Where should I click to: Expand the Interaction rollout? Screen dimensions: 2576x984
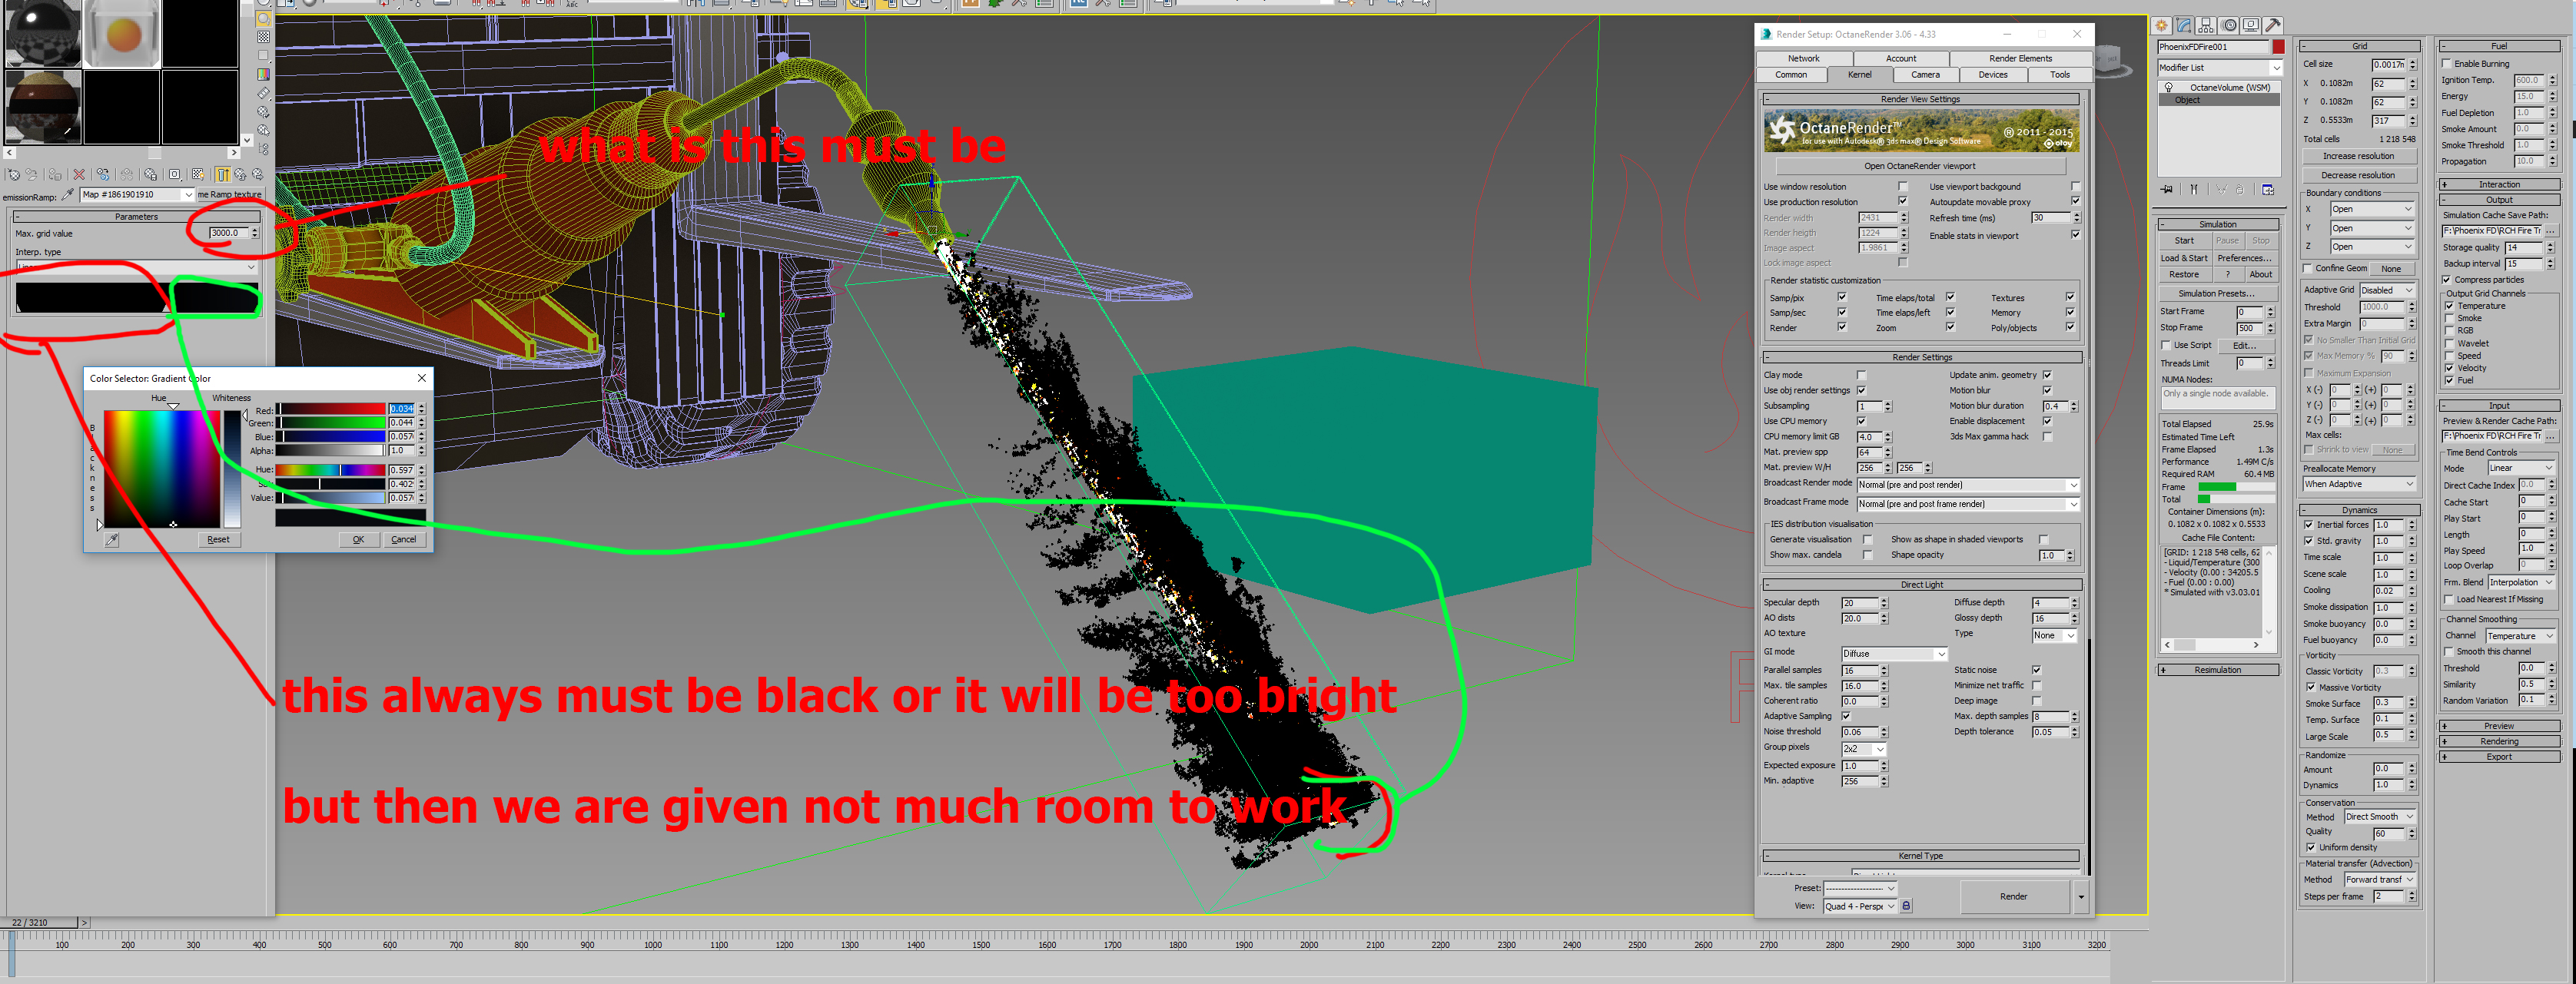(x=2498, y=184)
